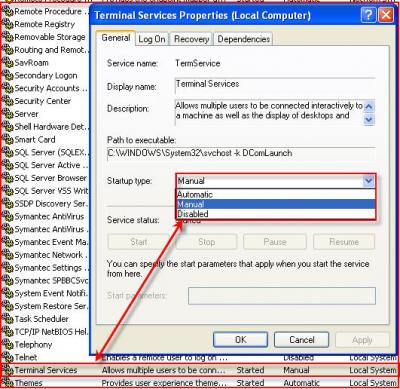
Task: Select Themes row in services list
Action: click(x=200, y=383)
